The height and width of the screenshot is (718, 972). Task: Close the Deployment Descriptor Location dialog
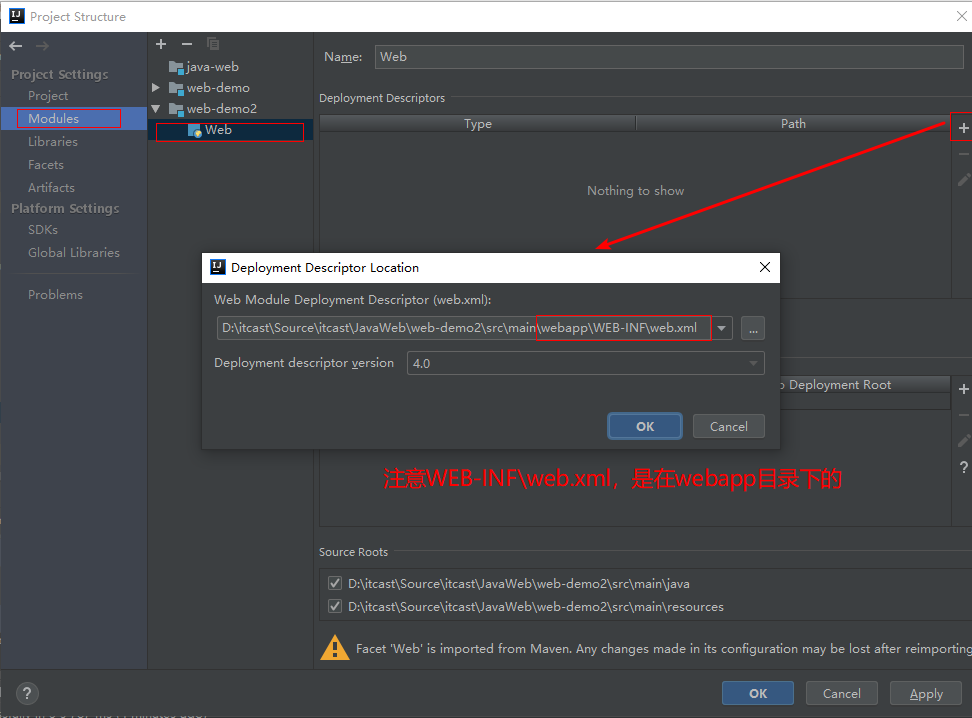(765, 267)
